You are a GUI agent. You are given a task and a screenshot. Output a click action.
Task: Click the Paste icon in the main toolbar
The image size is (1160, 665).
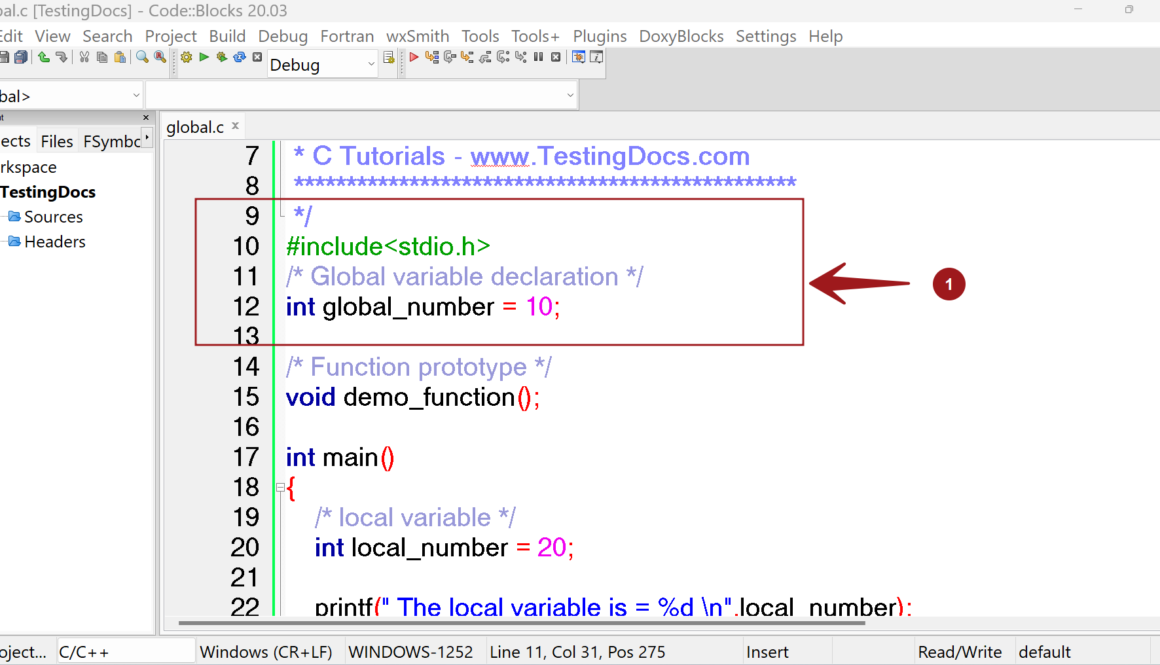(119, 58)
